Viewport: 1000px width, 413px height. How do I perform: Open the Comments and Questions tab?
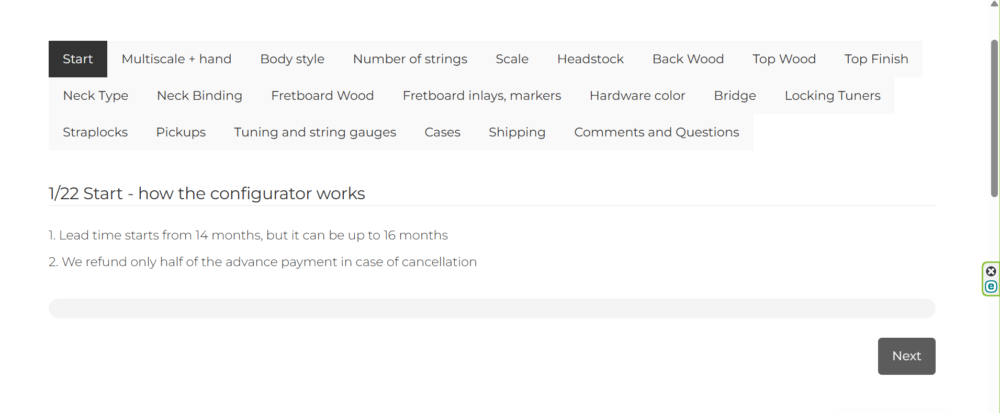point(656,132)
